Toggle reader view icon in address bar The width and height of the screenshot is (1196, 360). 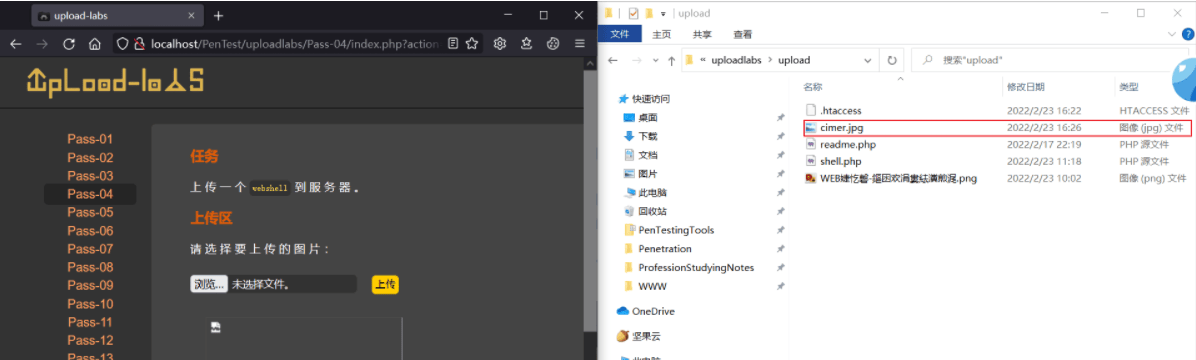click(453, 43)
